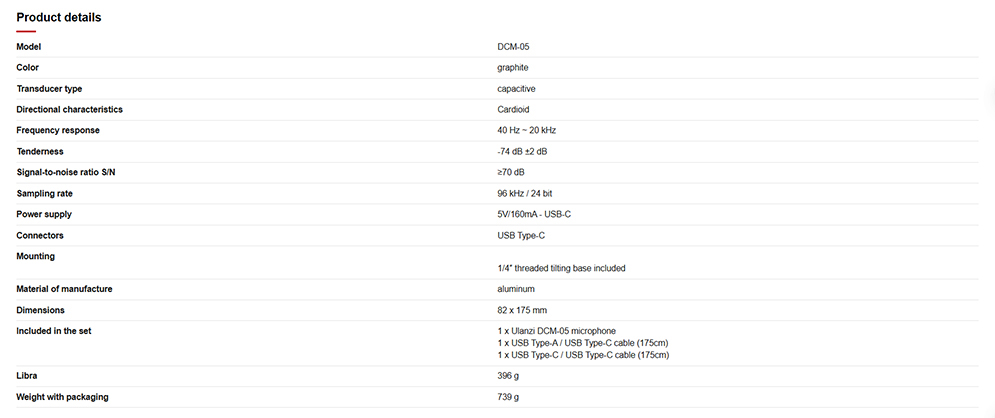Select the Weight with packaging label
995x418 pixels.
point(62,397)
